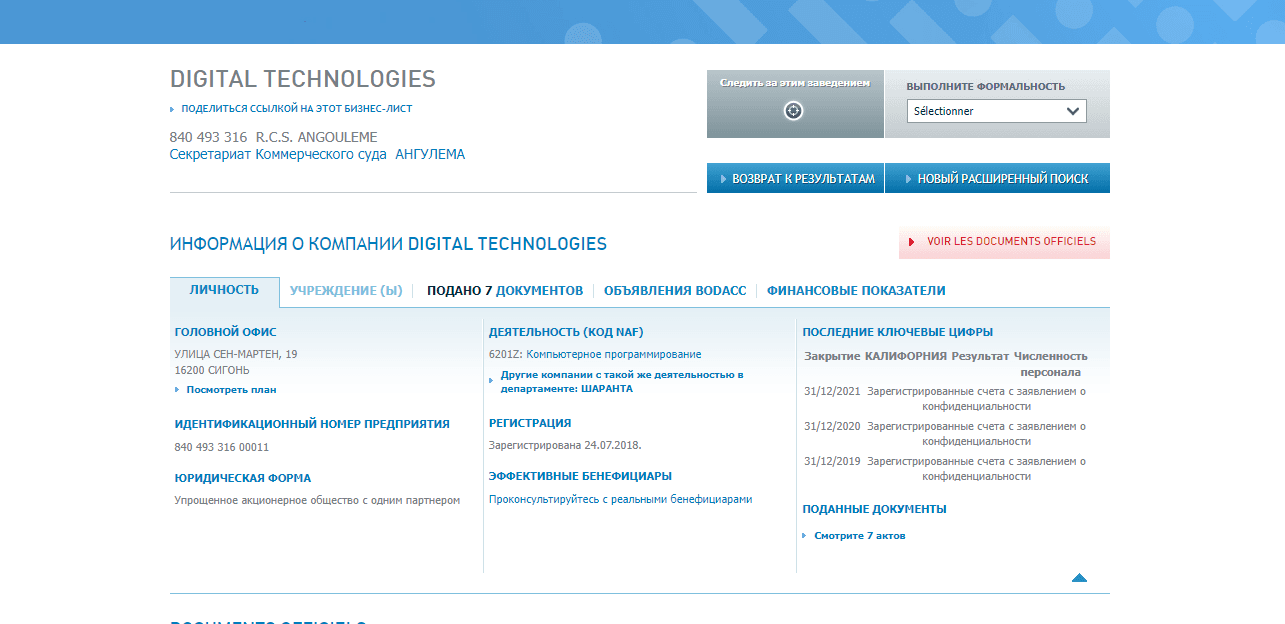1285x624 pixels.
Task: Open 'Финансовые показатели' tab
Action: point(856,291)
